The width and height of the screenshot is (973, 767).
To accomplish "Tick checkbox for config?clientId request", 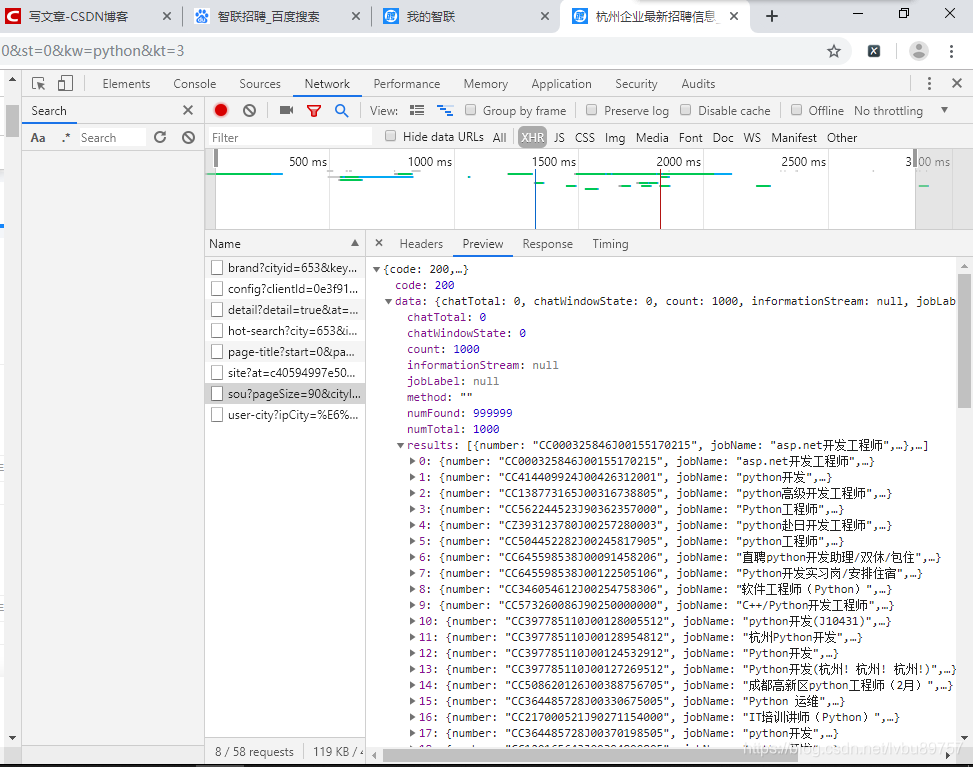I will coord(217,289).
